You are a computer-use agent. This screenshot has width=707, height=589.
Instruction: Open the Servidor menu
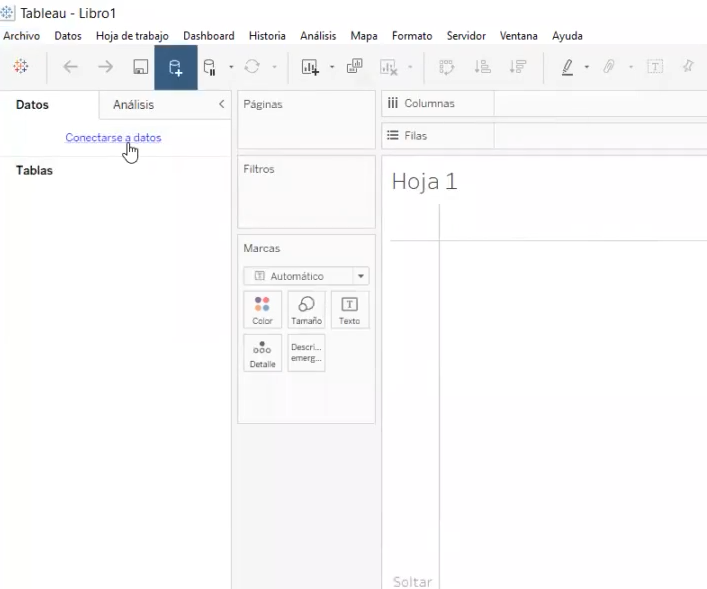(466, 36)
